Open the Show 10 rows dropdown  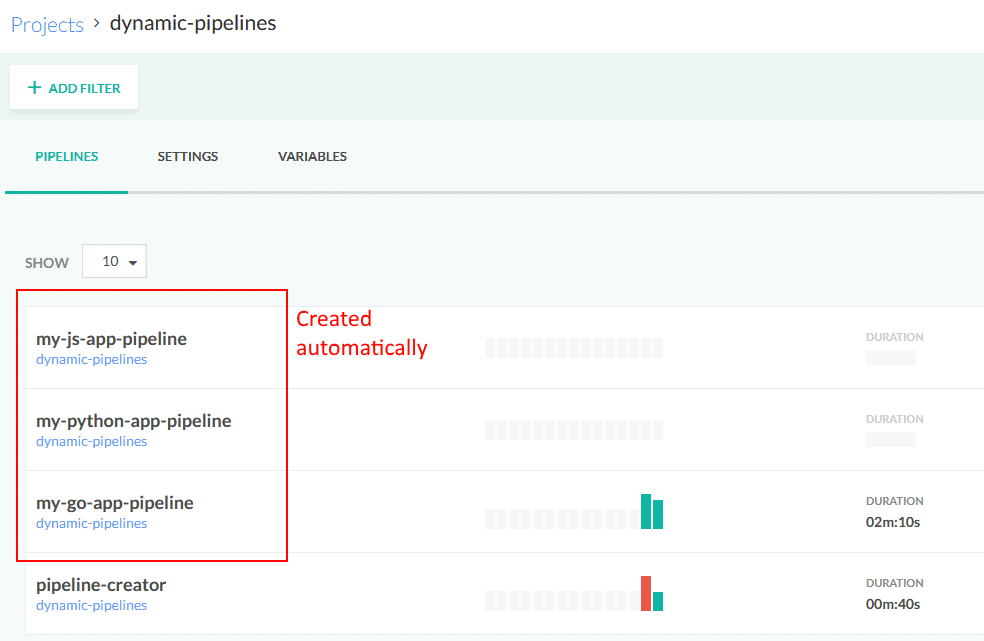click(114, 262)
